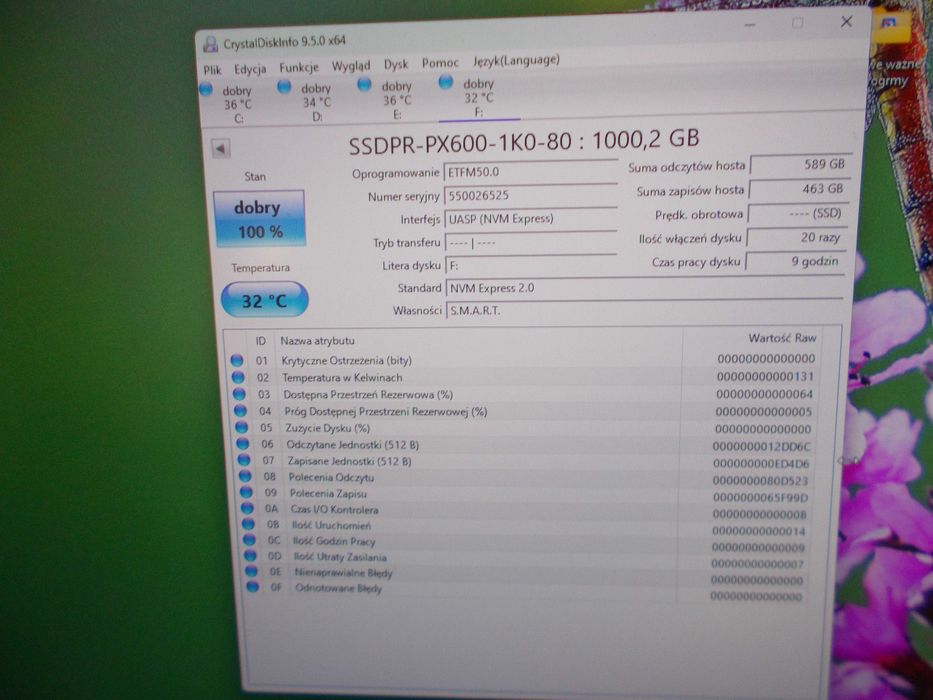This screenshot has width=933, height=700.
Task: Open the Funkcje menu
Action: tap(299, 67)
